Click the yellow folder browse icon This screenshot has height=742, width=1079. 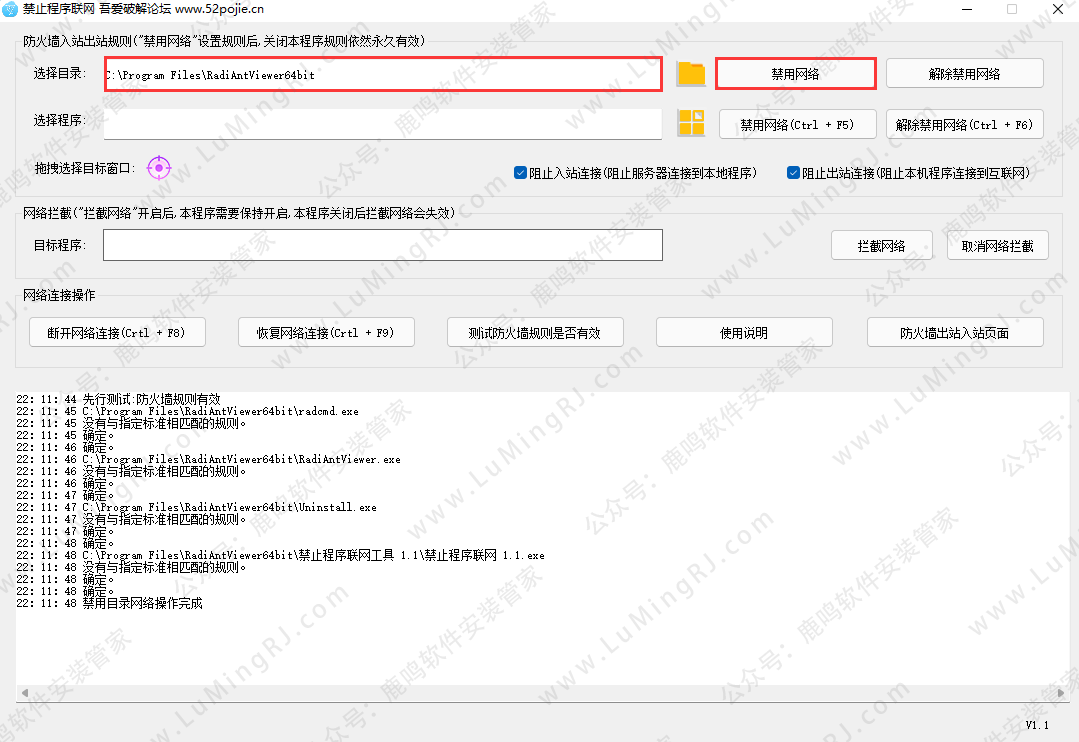(x=691, y=74)
